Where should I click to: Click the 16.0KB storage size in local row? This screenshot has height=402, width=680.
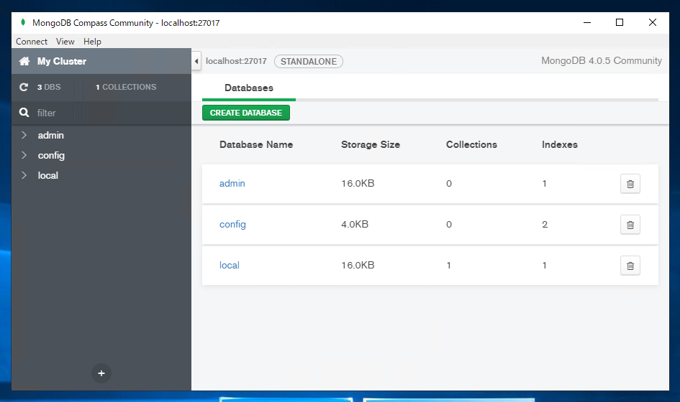(x=358, y=265)
